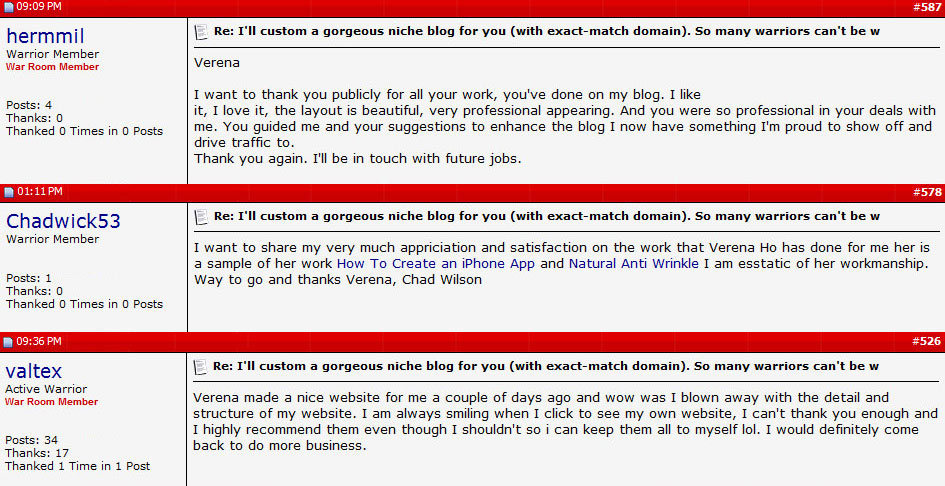This screenshot has width=945, height=486.
Task: Click the document icon in Chadwick53's post title
Action: (201, 216)
